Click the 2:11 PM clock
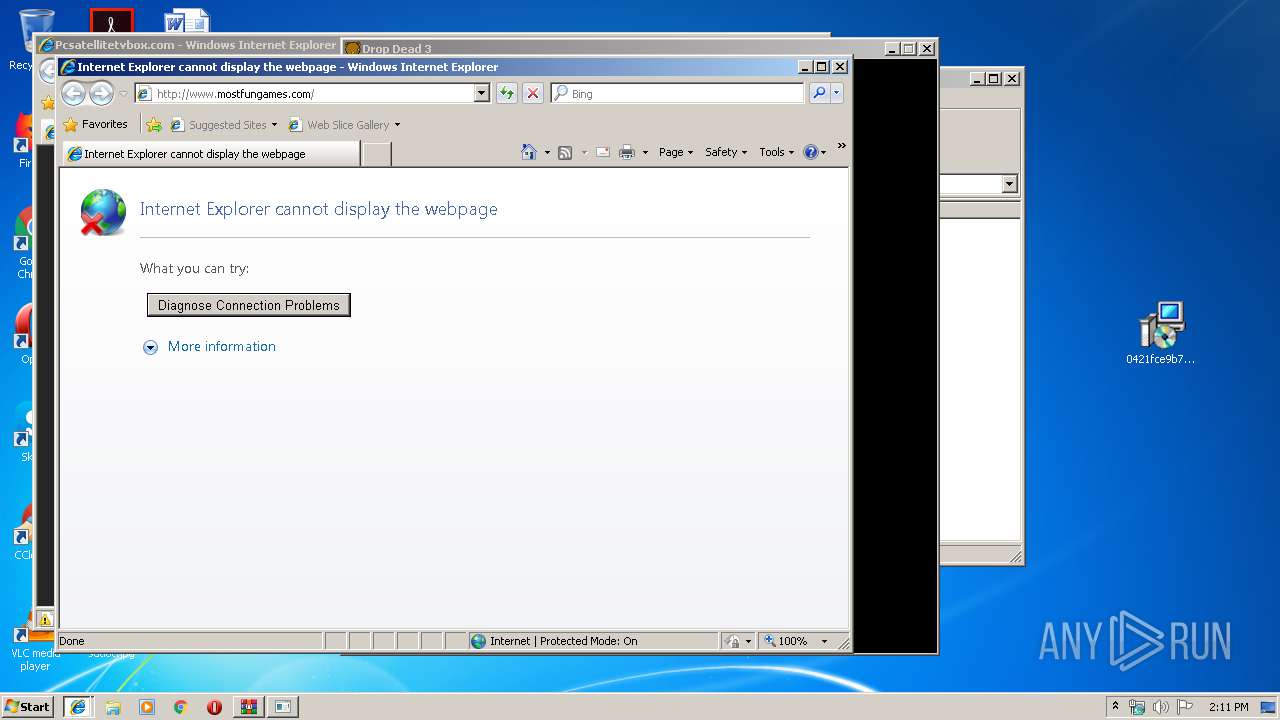Screen dimensions: 1280x720 click(x=1228, y=707)
